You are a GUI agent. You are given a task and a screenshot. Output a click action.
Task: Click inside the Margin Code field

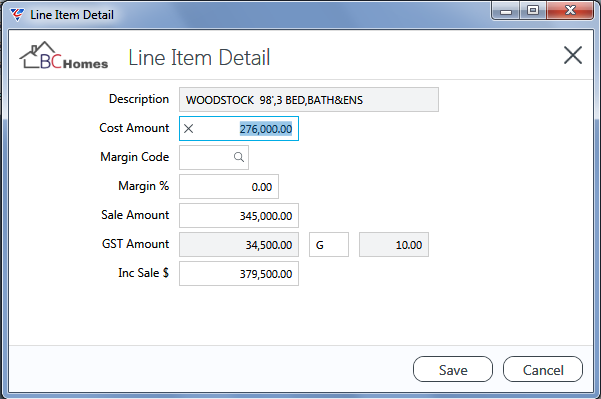pyautogui.click(x=214, y=157)
